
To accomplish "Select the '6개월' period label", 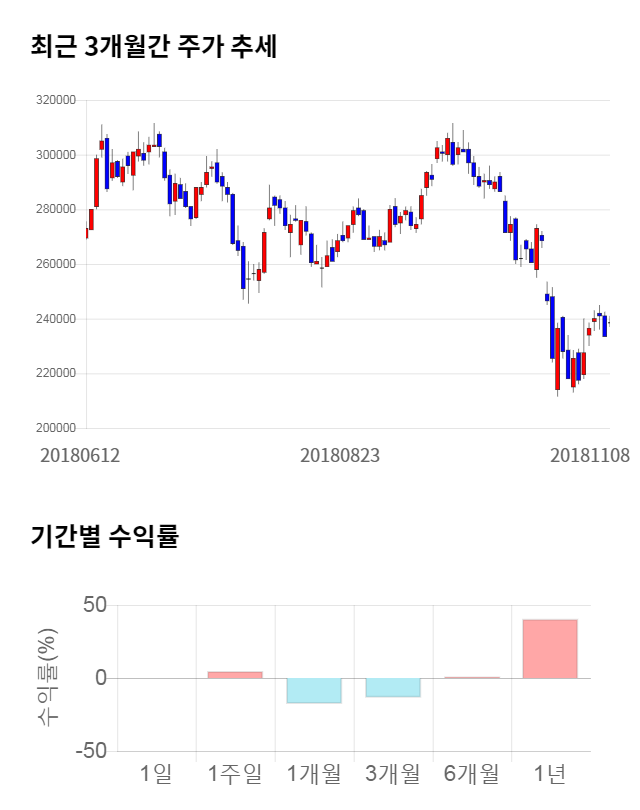I will point(471,773).
